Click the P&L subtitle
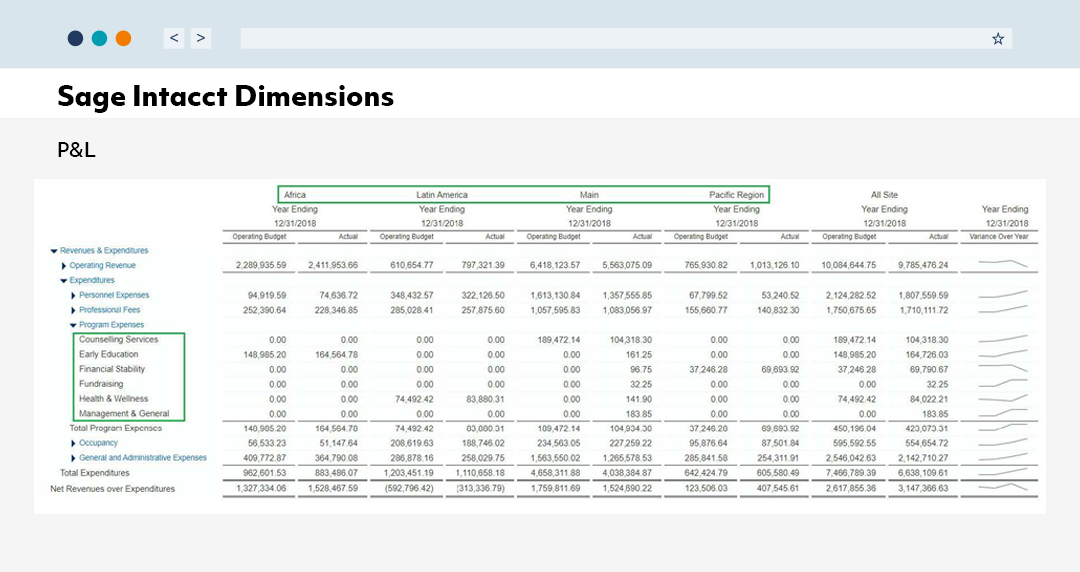The width and height of the screenshot is (1080, 572). pyautogui.click(x=76, y=150)
